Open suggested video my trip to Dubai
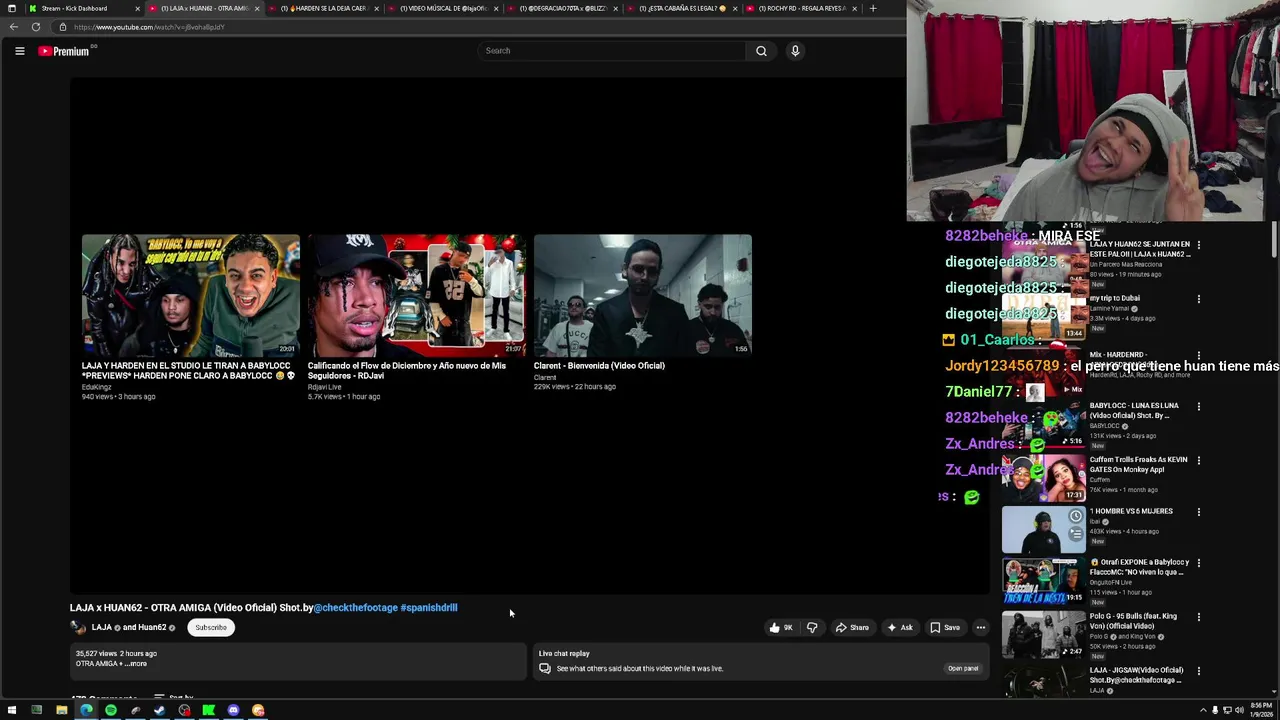1280x720 pixels. [x=1115, y=298]
